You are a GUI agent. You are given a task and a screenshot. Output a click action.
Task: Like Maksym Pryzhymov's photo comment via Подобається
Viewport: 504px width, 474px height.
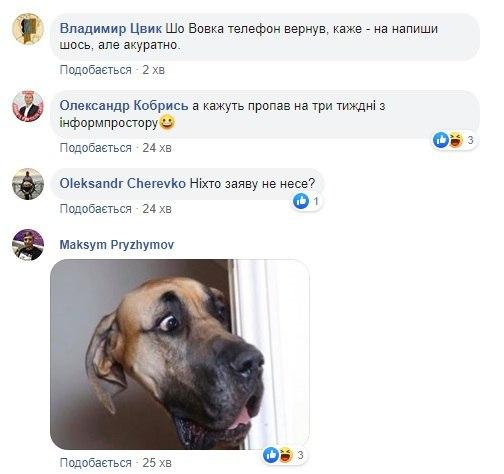[96, 463]
